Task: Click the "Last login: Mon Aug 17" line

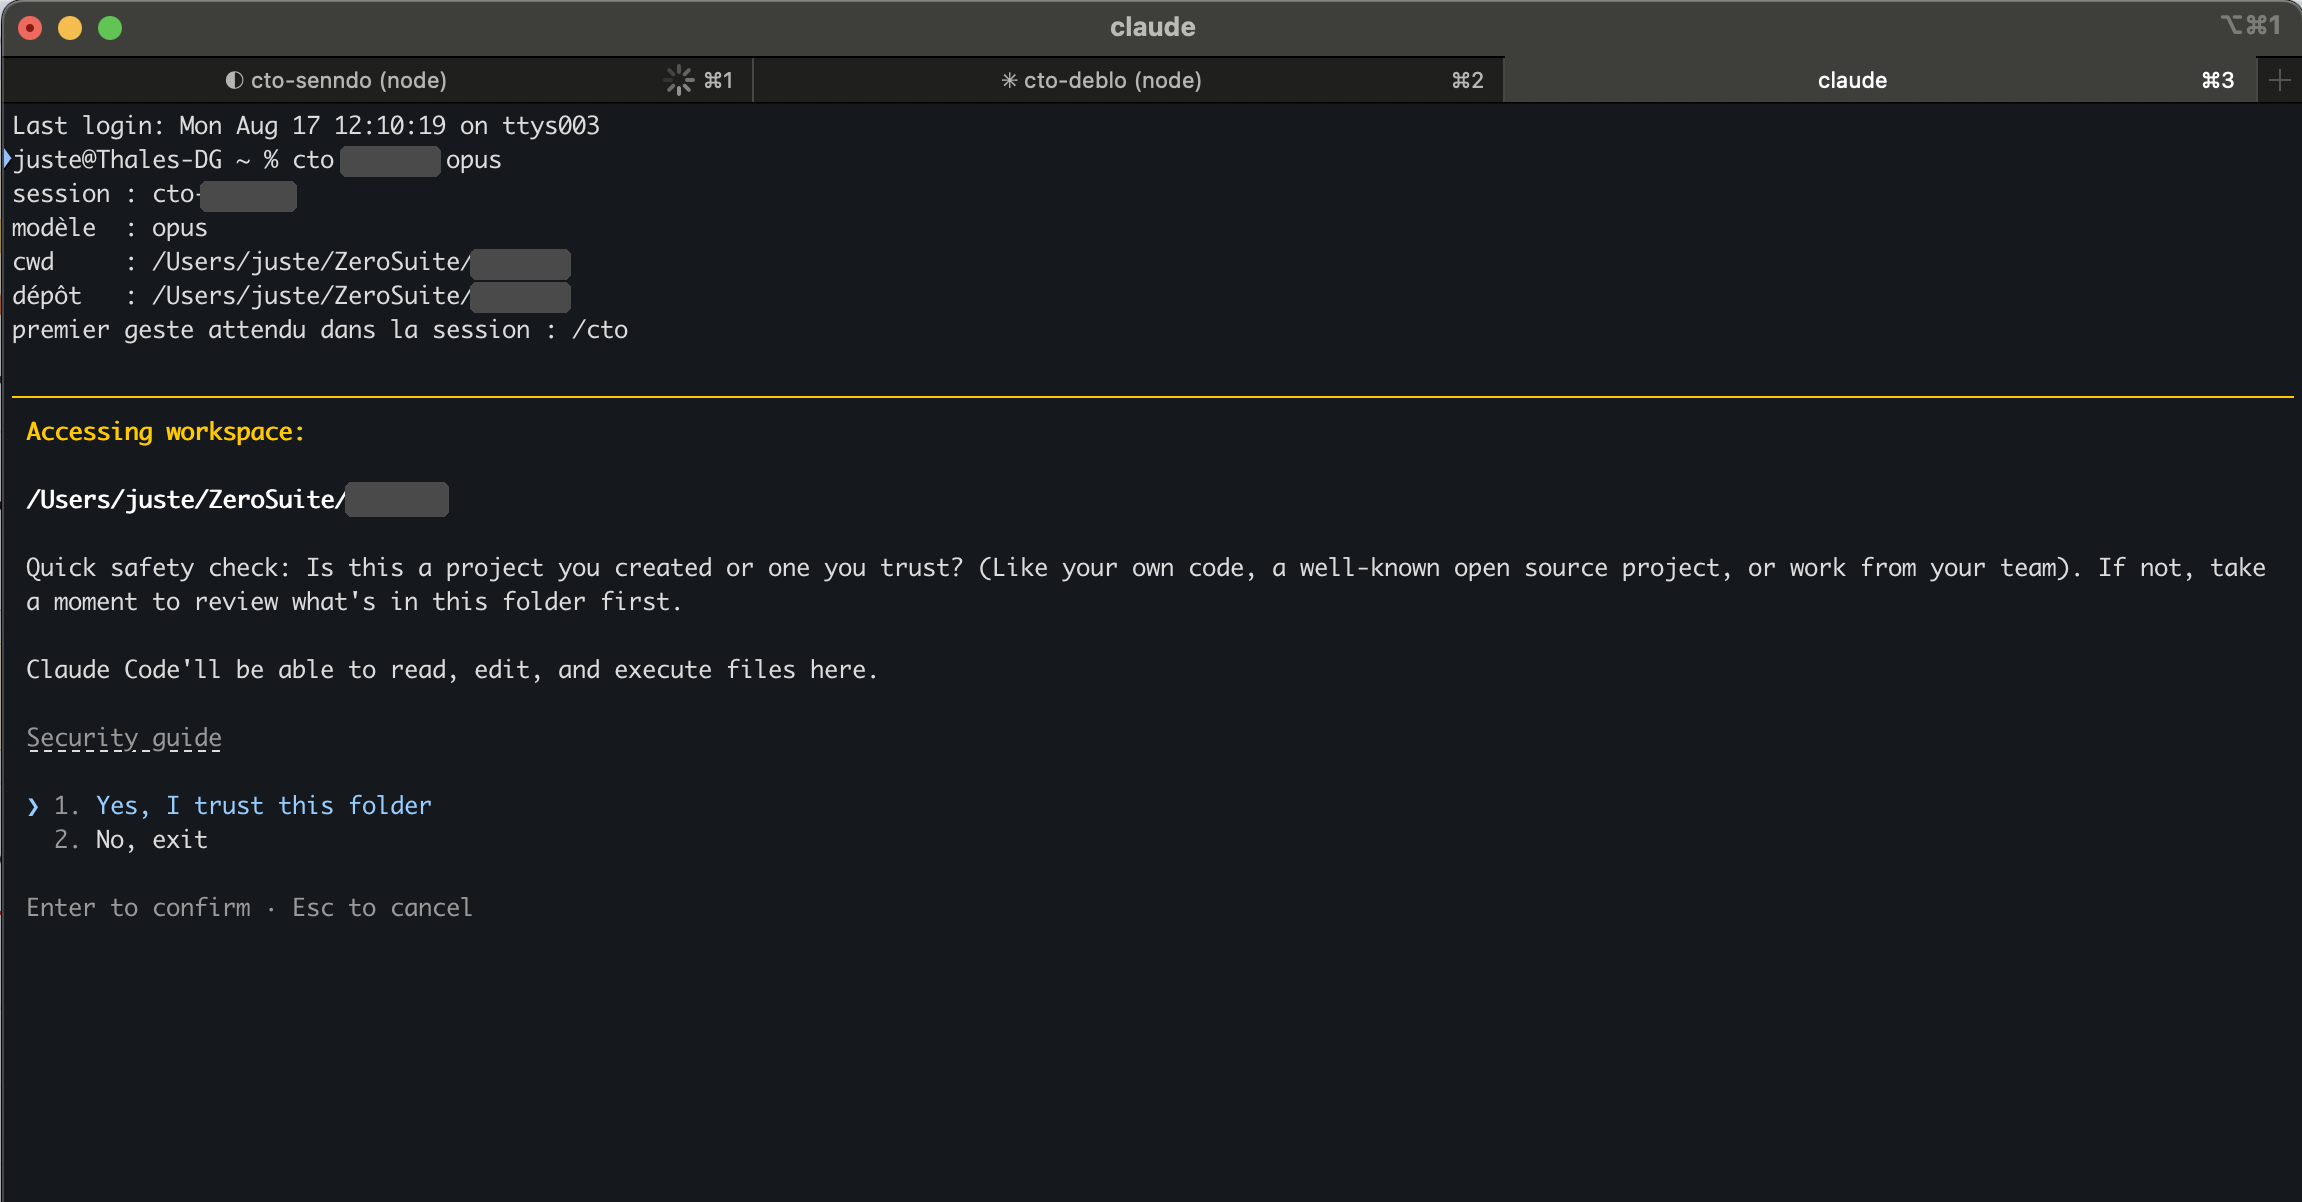Action: click(306, 126)
